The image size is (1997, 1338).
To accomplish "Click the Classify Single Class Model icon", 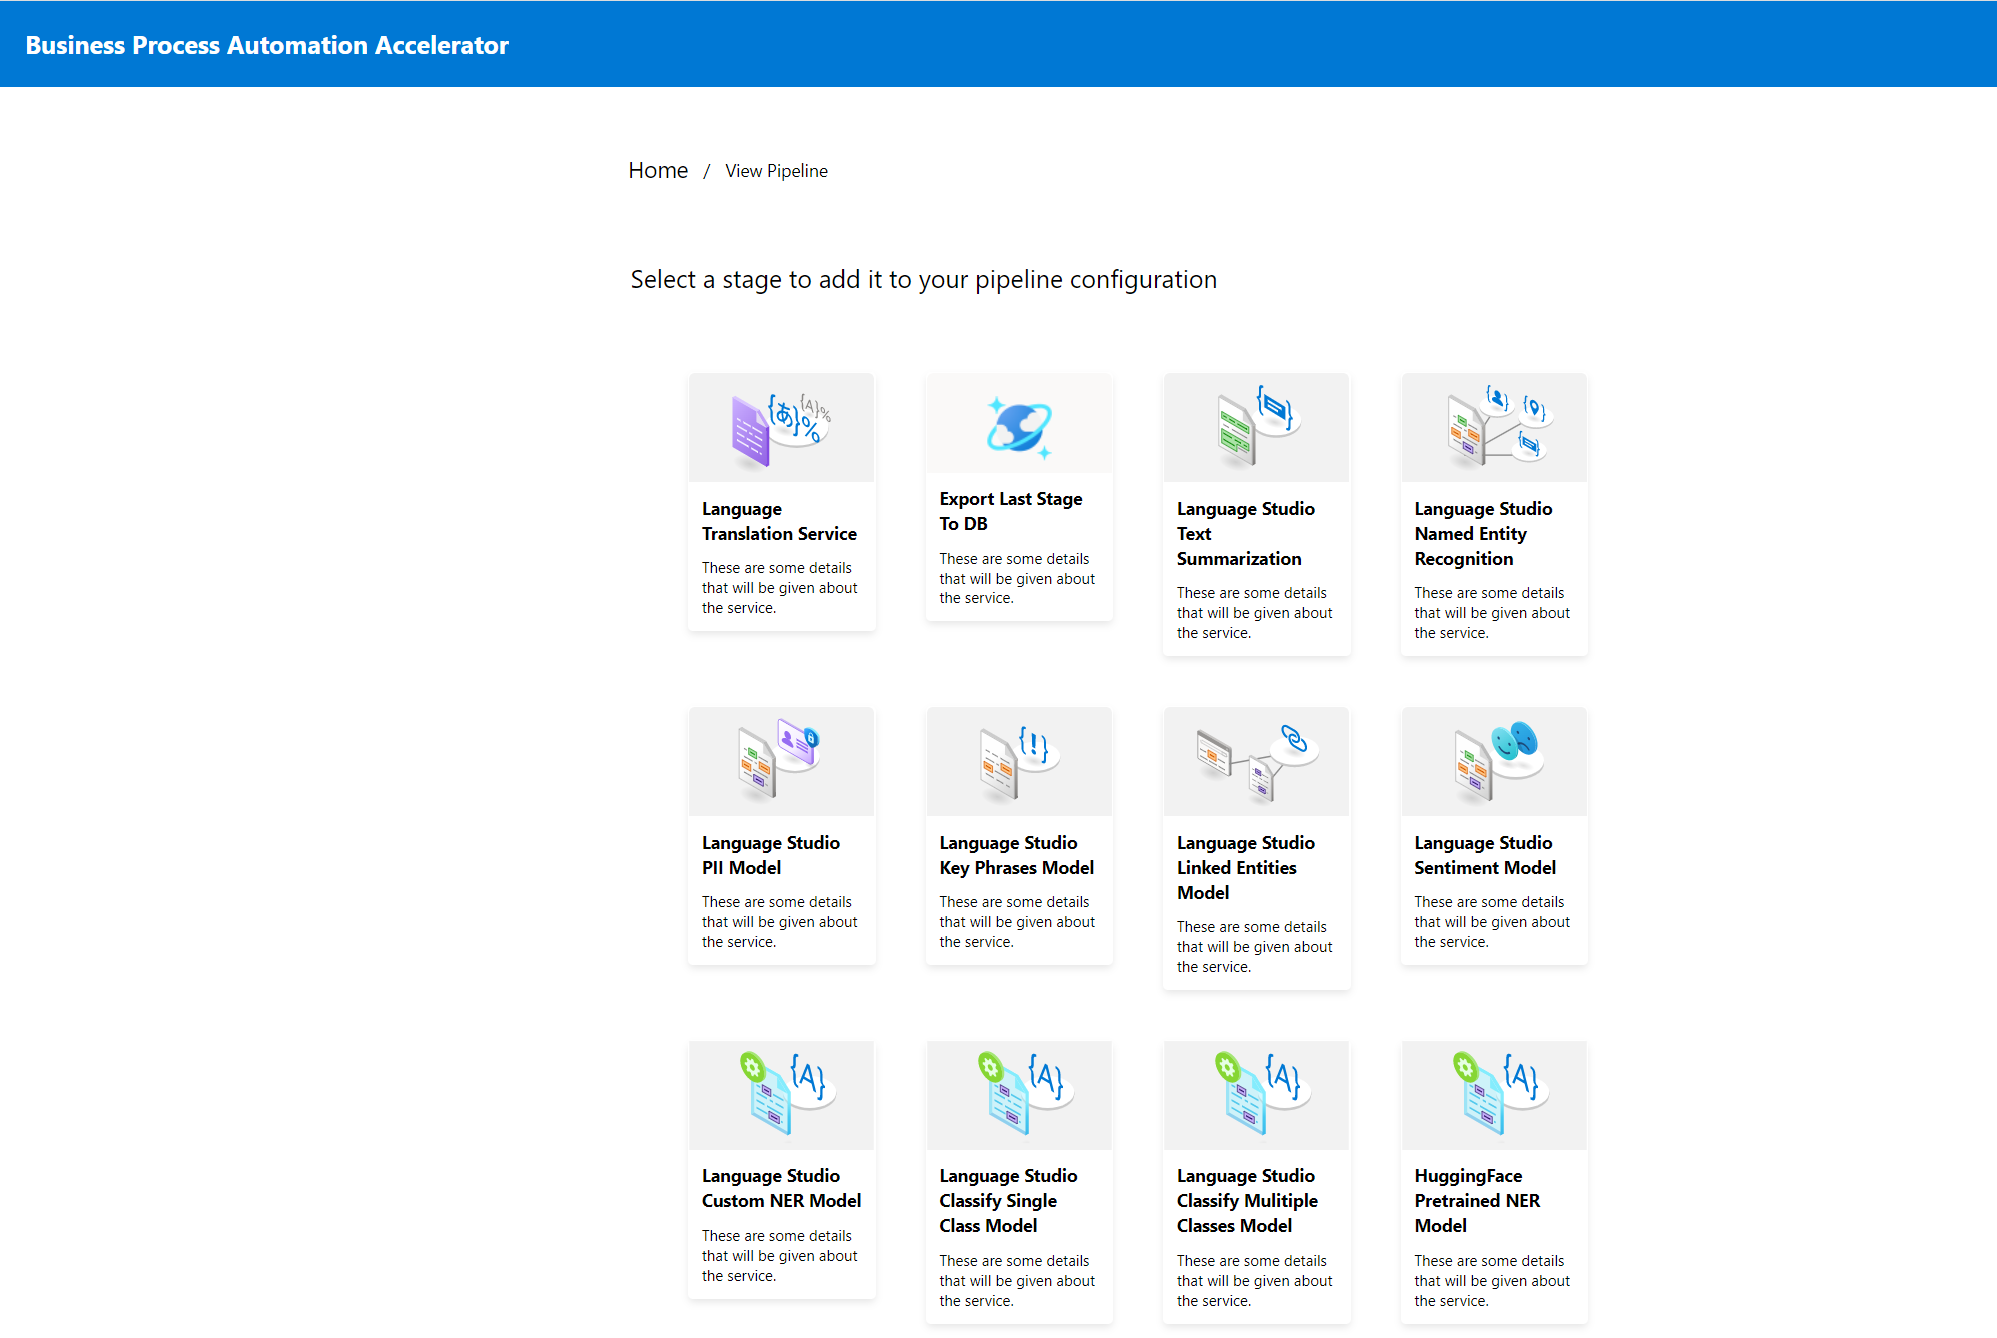I will coord(1019,1096).
